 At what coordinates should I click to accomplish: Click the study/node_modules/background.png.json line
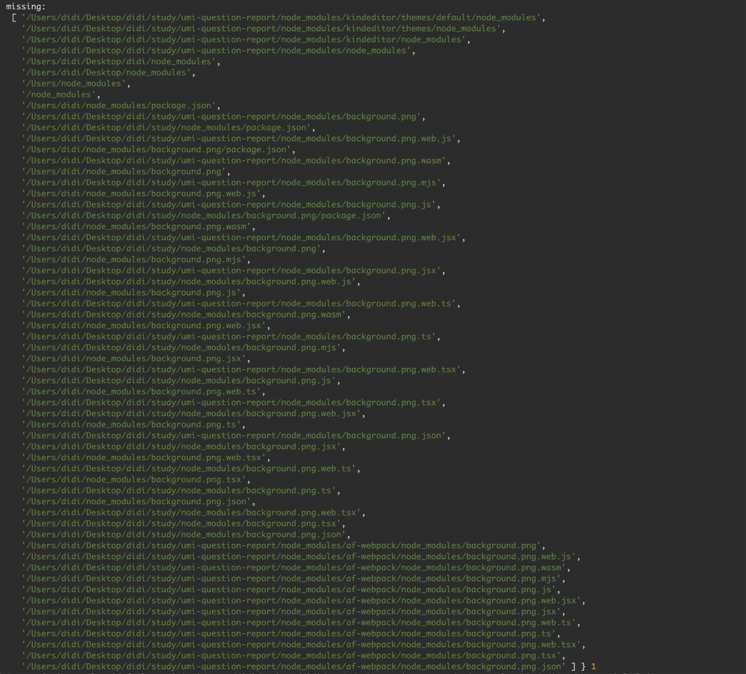pos(186,535)
